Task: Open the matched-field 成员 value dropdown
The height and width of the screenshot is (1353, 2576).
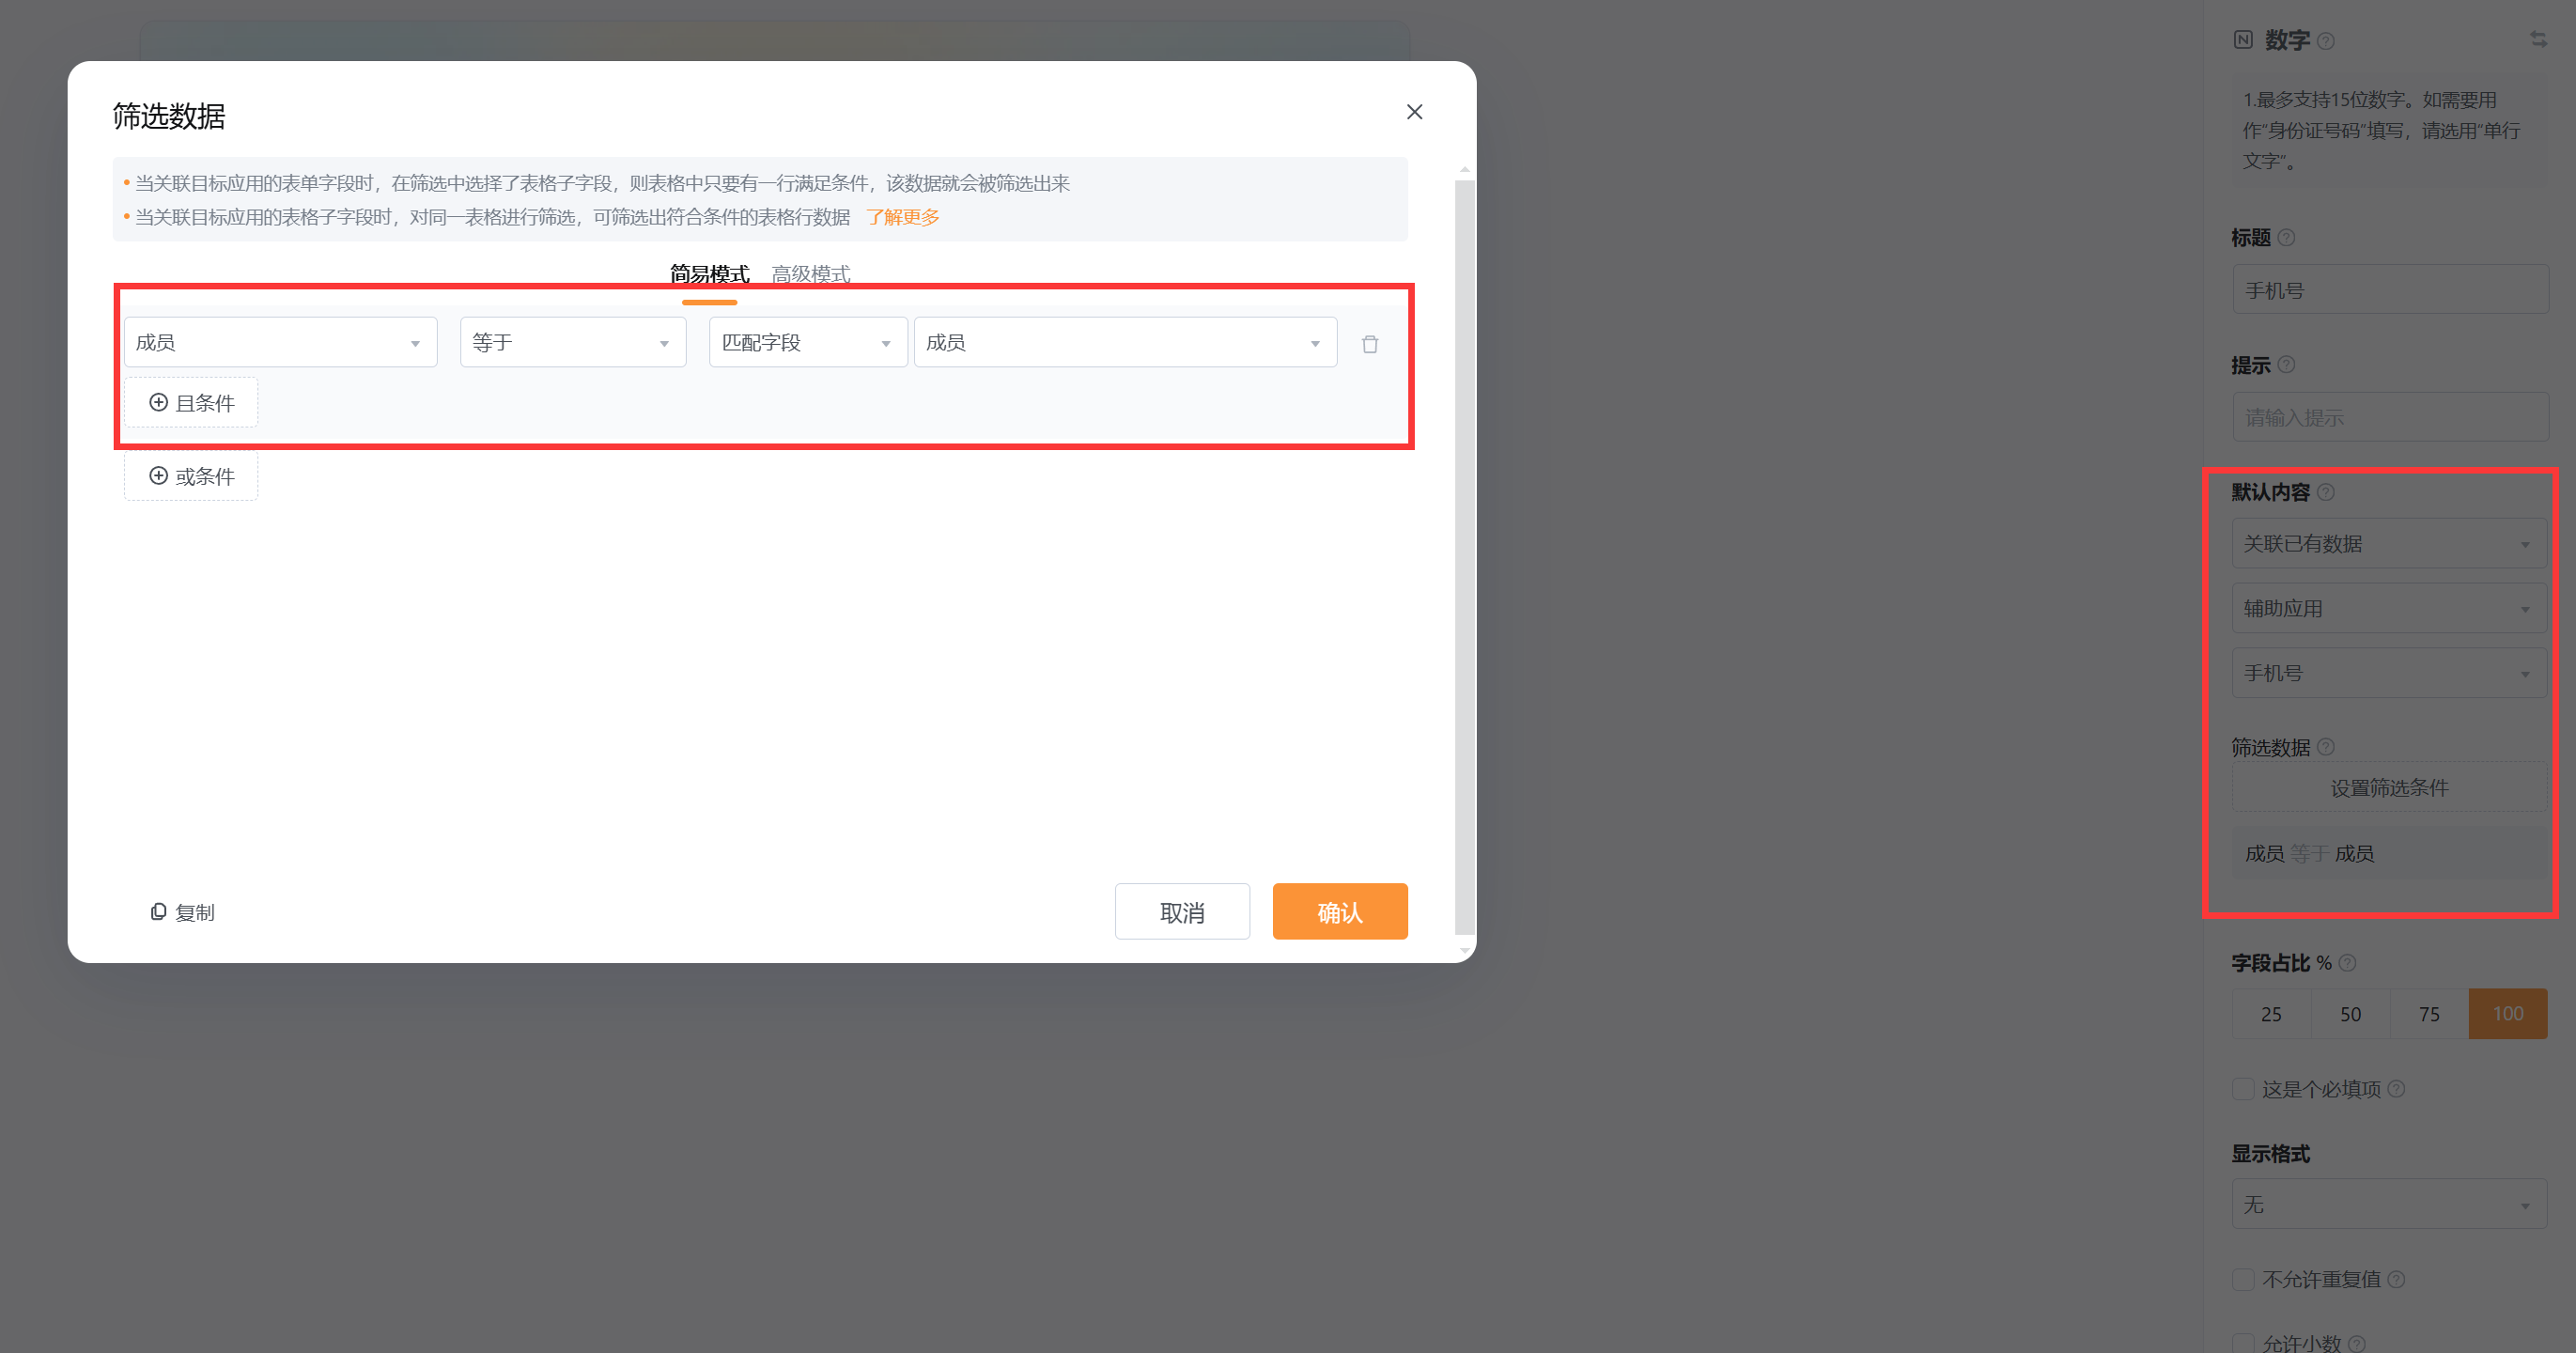Action: (1125, 342)
